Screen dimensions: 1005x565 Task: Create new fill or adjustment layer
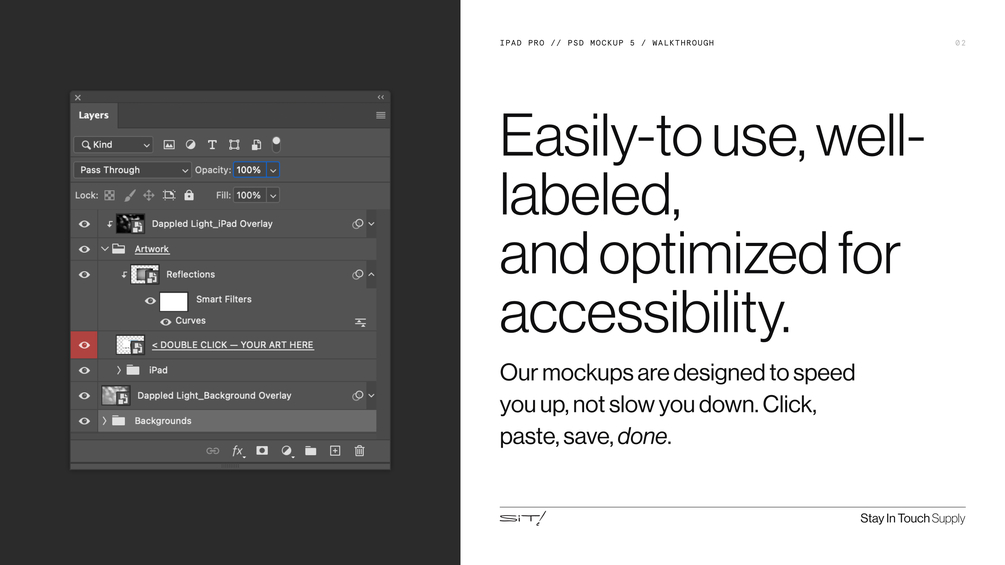click(x=287, y=451)
